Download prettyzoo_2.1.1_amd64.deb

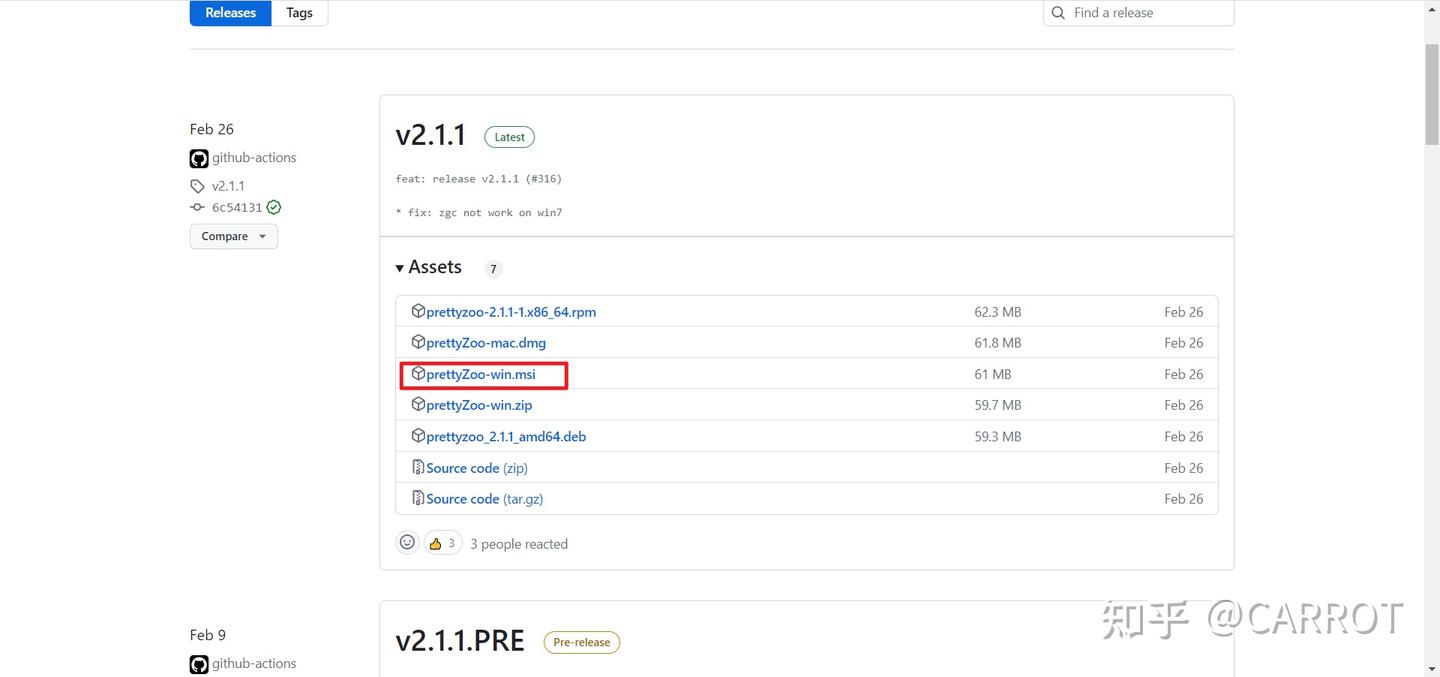click(506, 436)
